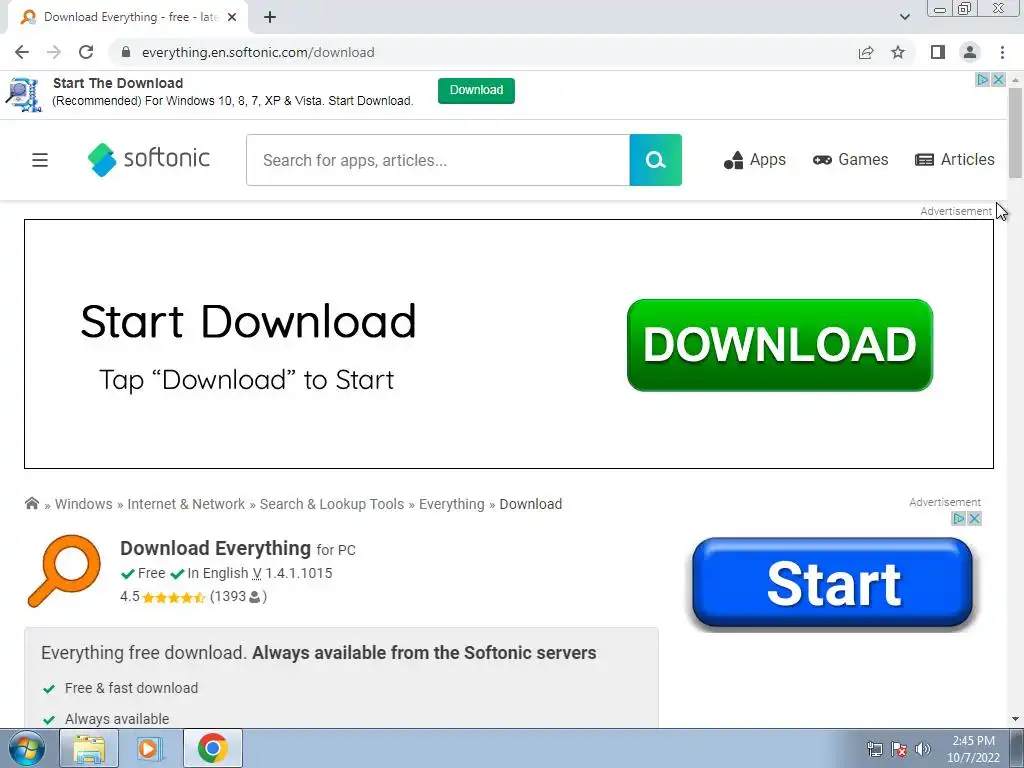Open the Chrome side panel icon
This screenshot has width=1024, height=768.
pyautogui.click(x=938, y=52)
